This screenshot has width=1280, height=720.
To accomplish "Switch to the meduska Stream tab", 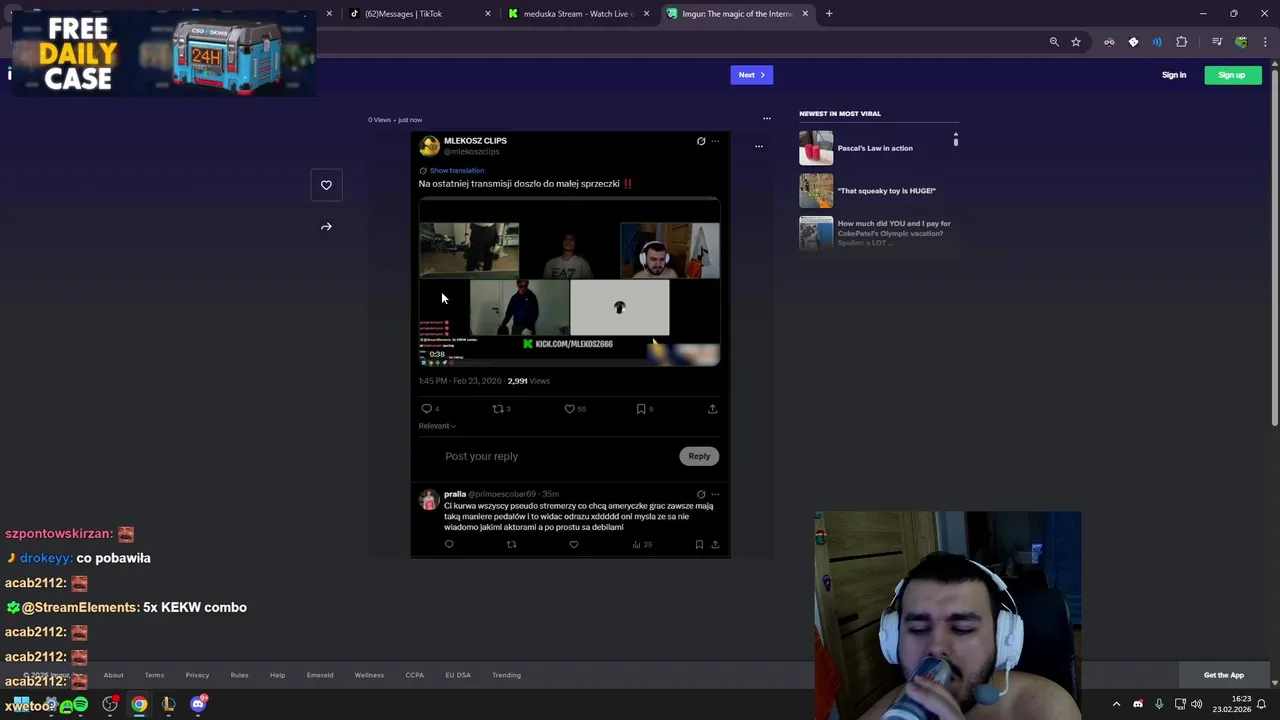I will 580,14.
